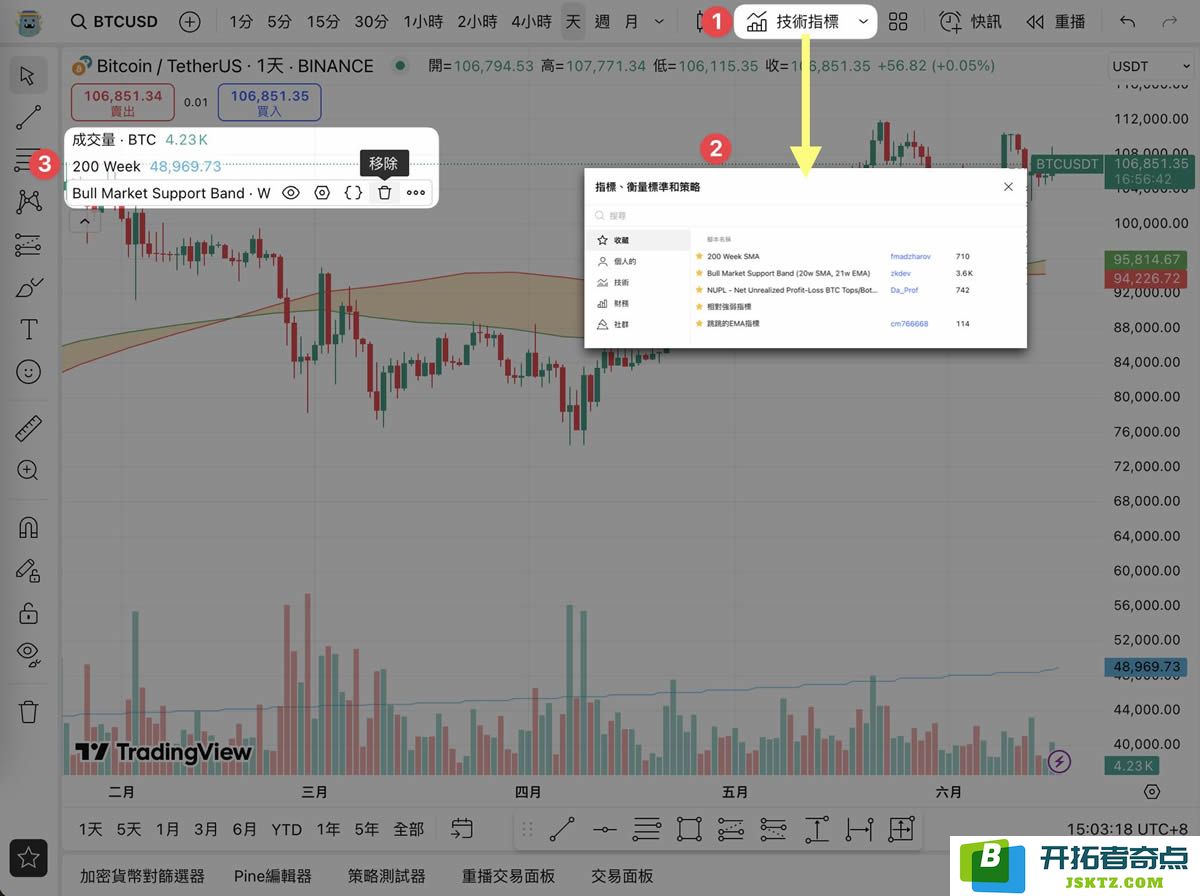Switch to the 30分 timeframe
Screen dimensions: 1200x896
tap(371, 21)
